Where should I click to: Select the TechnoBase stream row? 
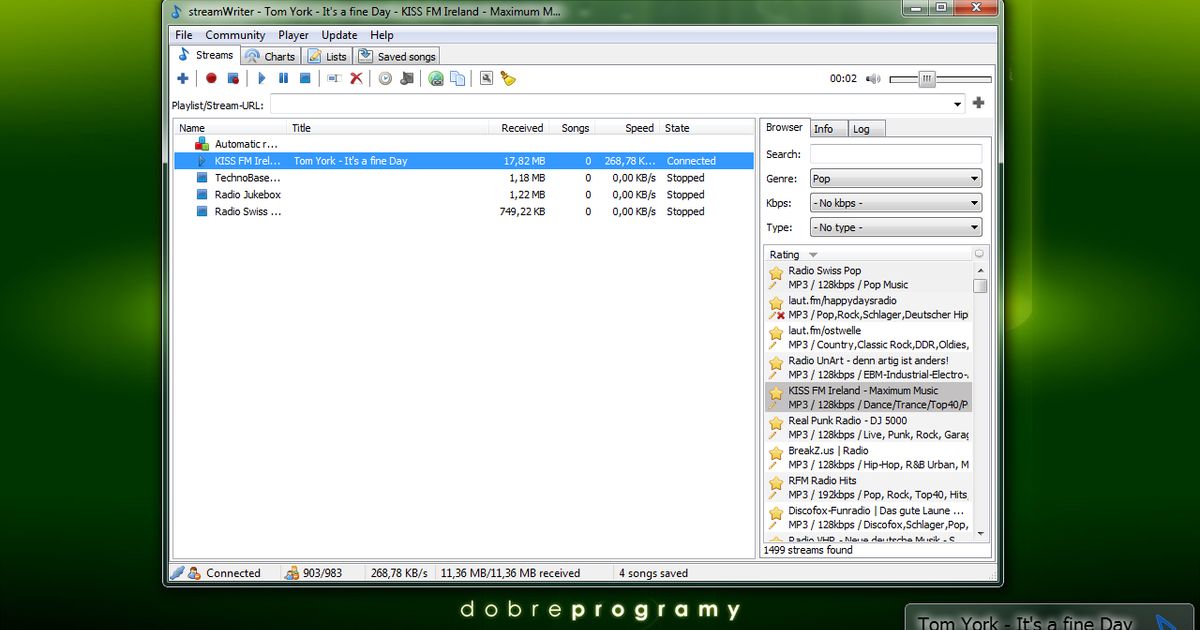[464, 178]
